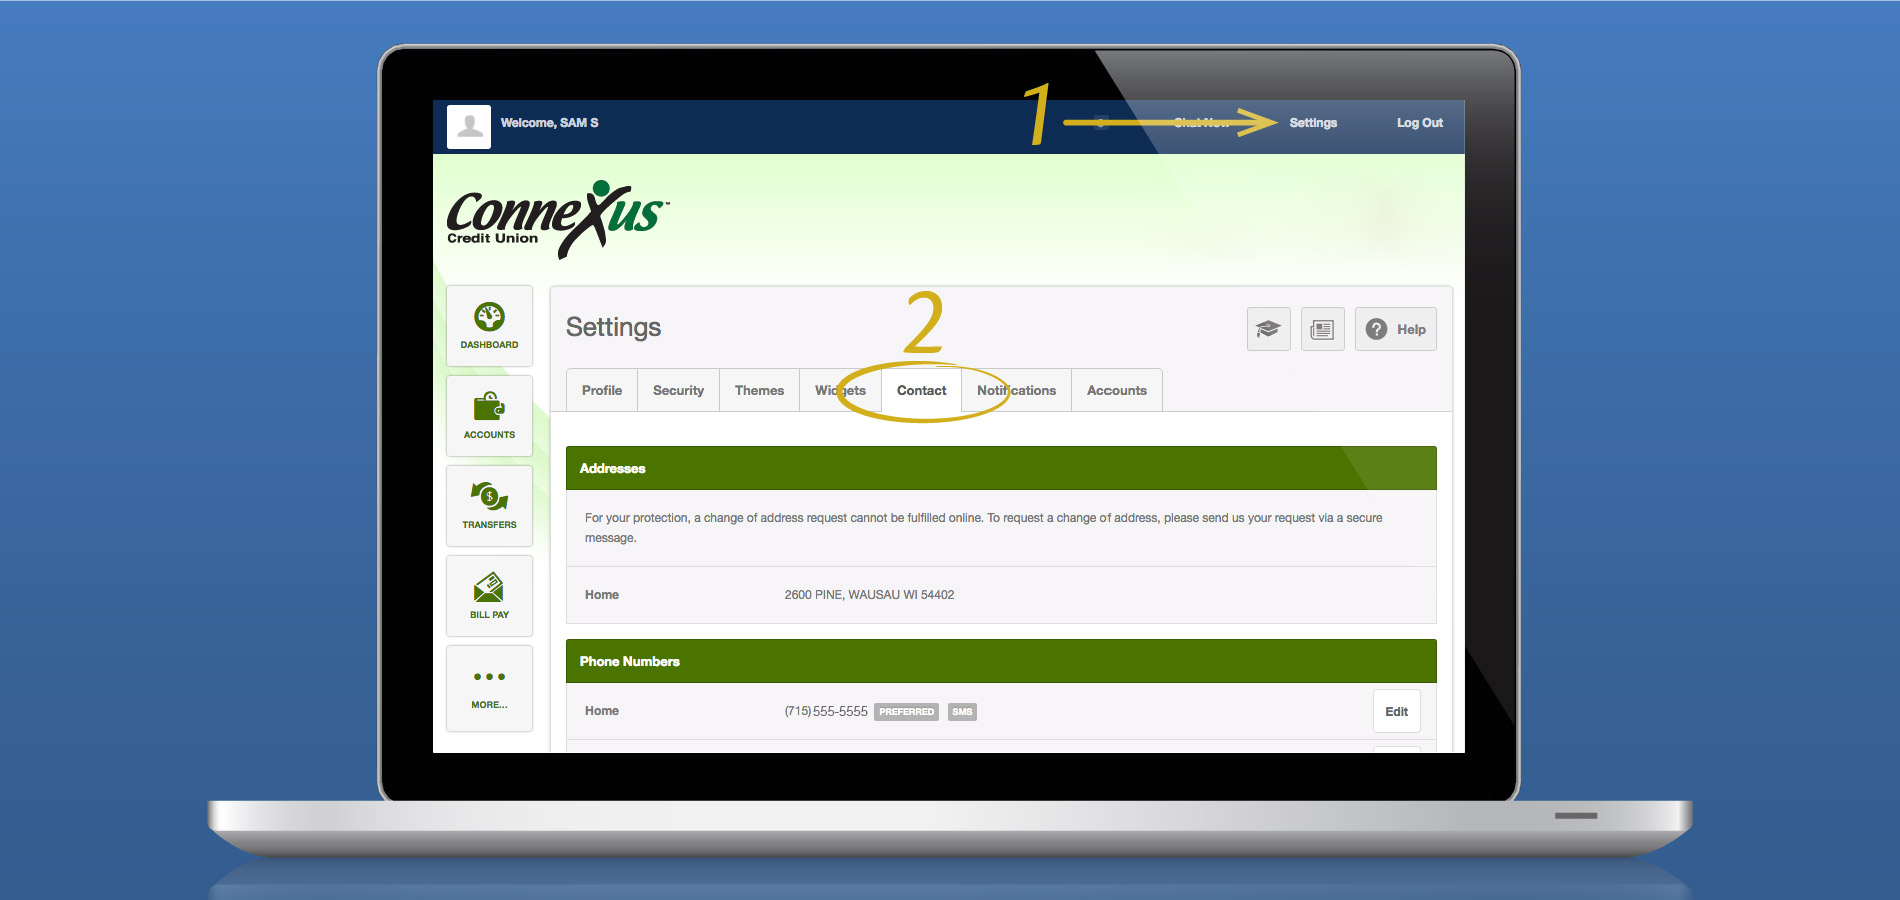
Task: Toggle the SMS badge on home phone
Action: point(961,712)
